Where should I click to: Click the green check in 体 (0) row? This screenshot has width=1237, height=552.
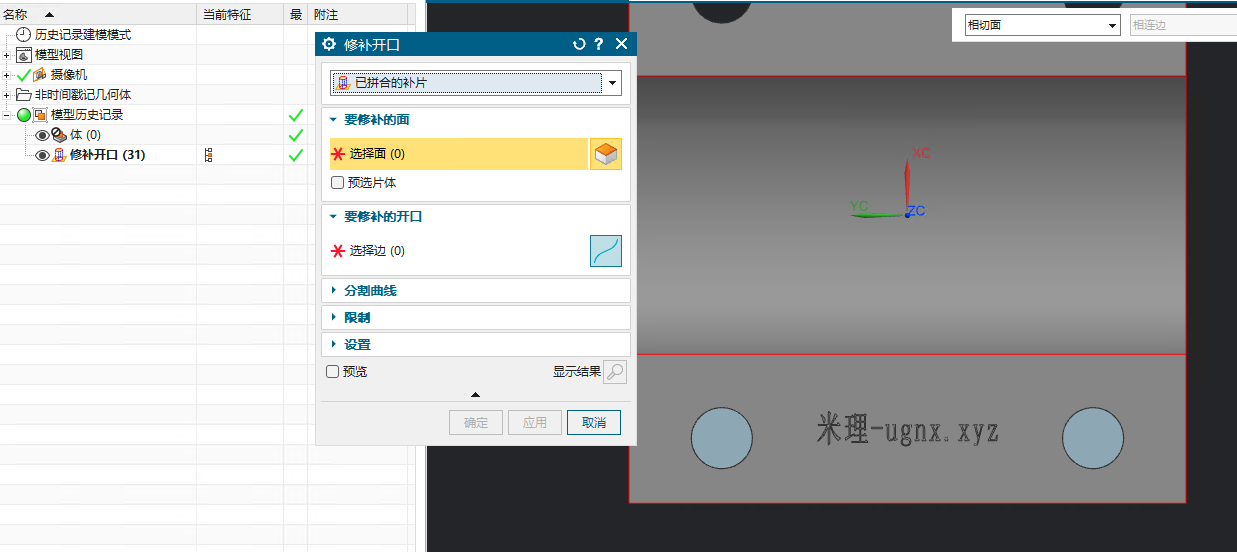[x=296, y=135]
